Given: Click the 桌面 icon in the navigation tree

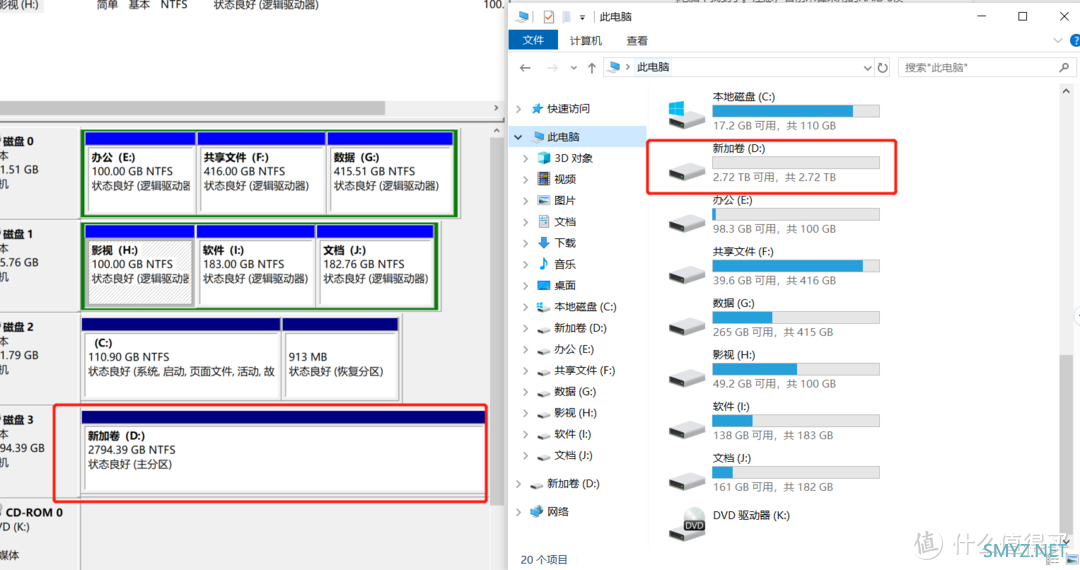Looking at the screenshot, I should pyautogui.click(x=543, y=285).
